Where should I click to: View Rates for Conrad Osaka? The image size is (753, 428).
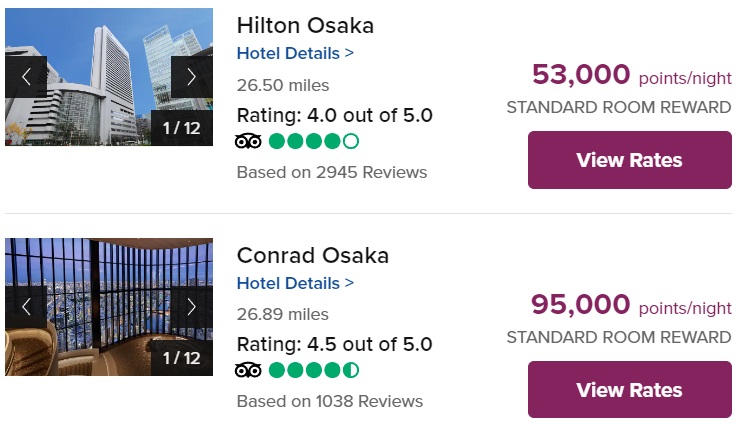[x=629, y=390]
